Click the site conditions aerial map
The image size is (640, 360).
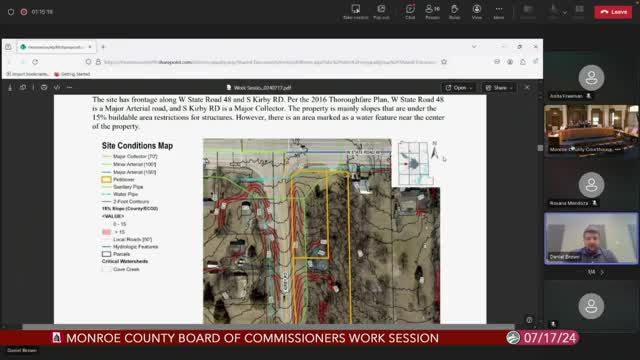click(x=322, y=231)
